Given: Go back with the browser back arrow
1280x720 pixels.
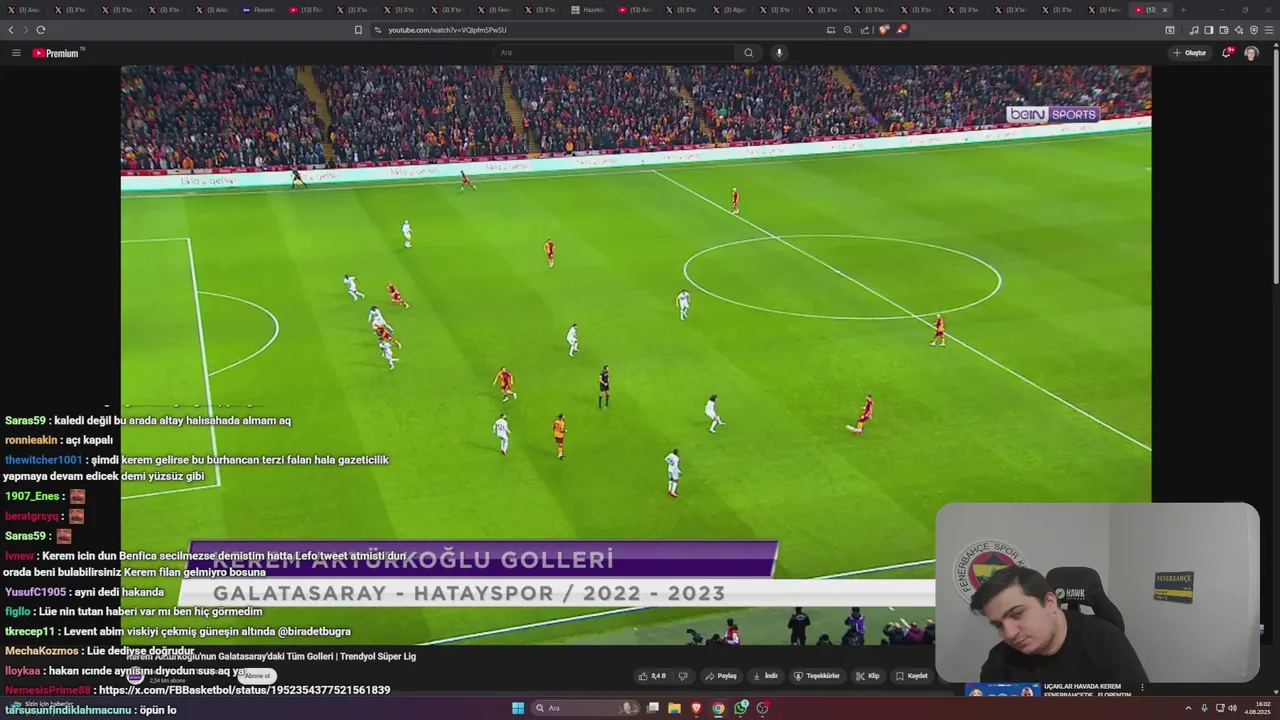Looking at the screenshot, I should coord(11,30).
